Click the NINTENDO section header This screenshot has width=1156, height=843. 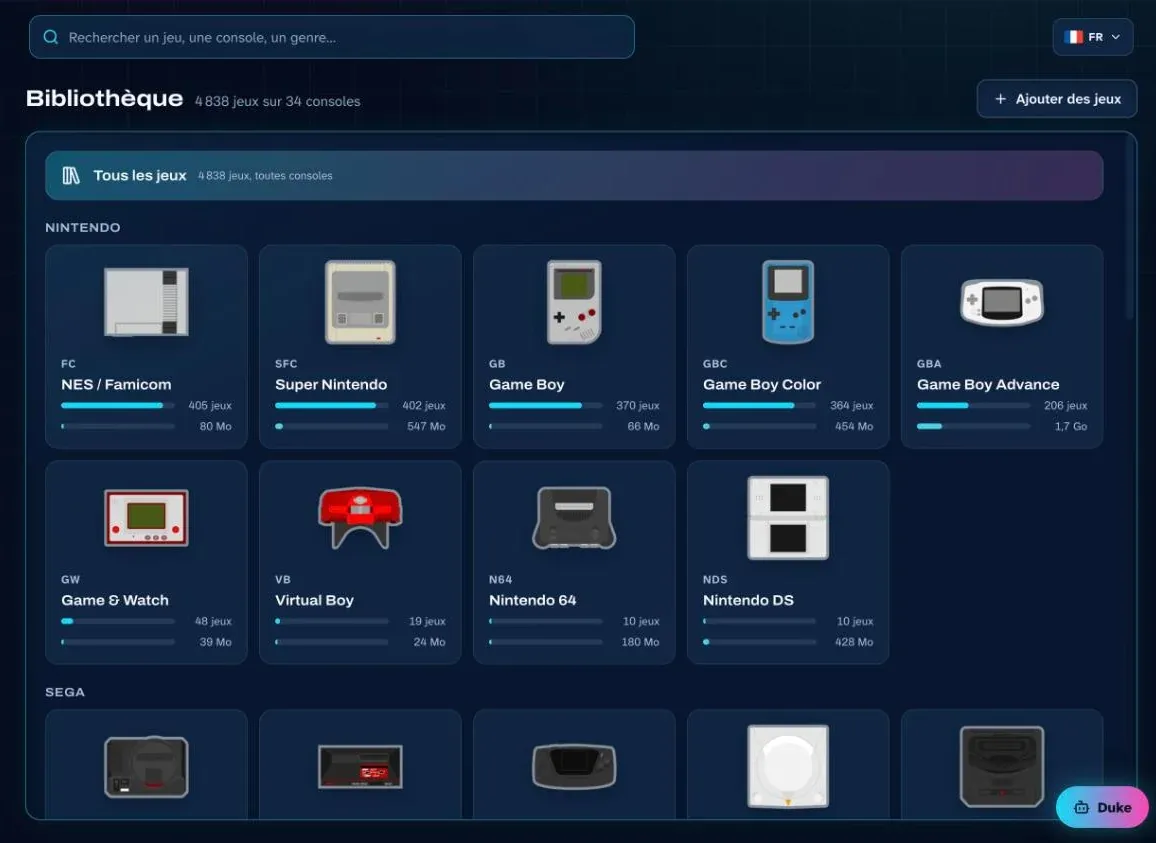click(x=83, y=227)
